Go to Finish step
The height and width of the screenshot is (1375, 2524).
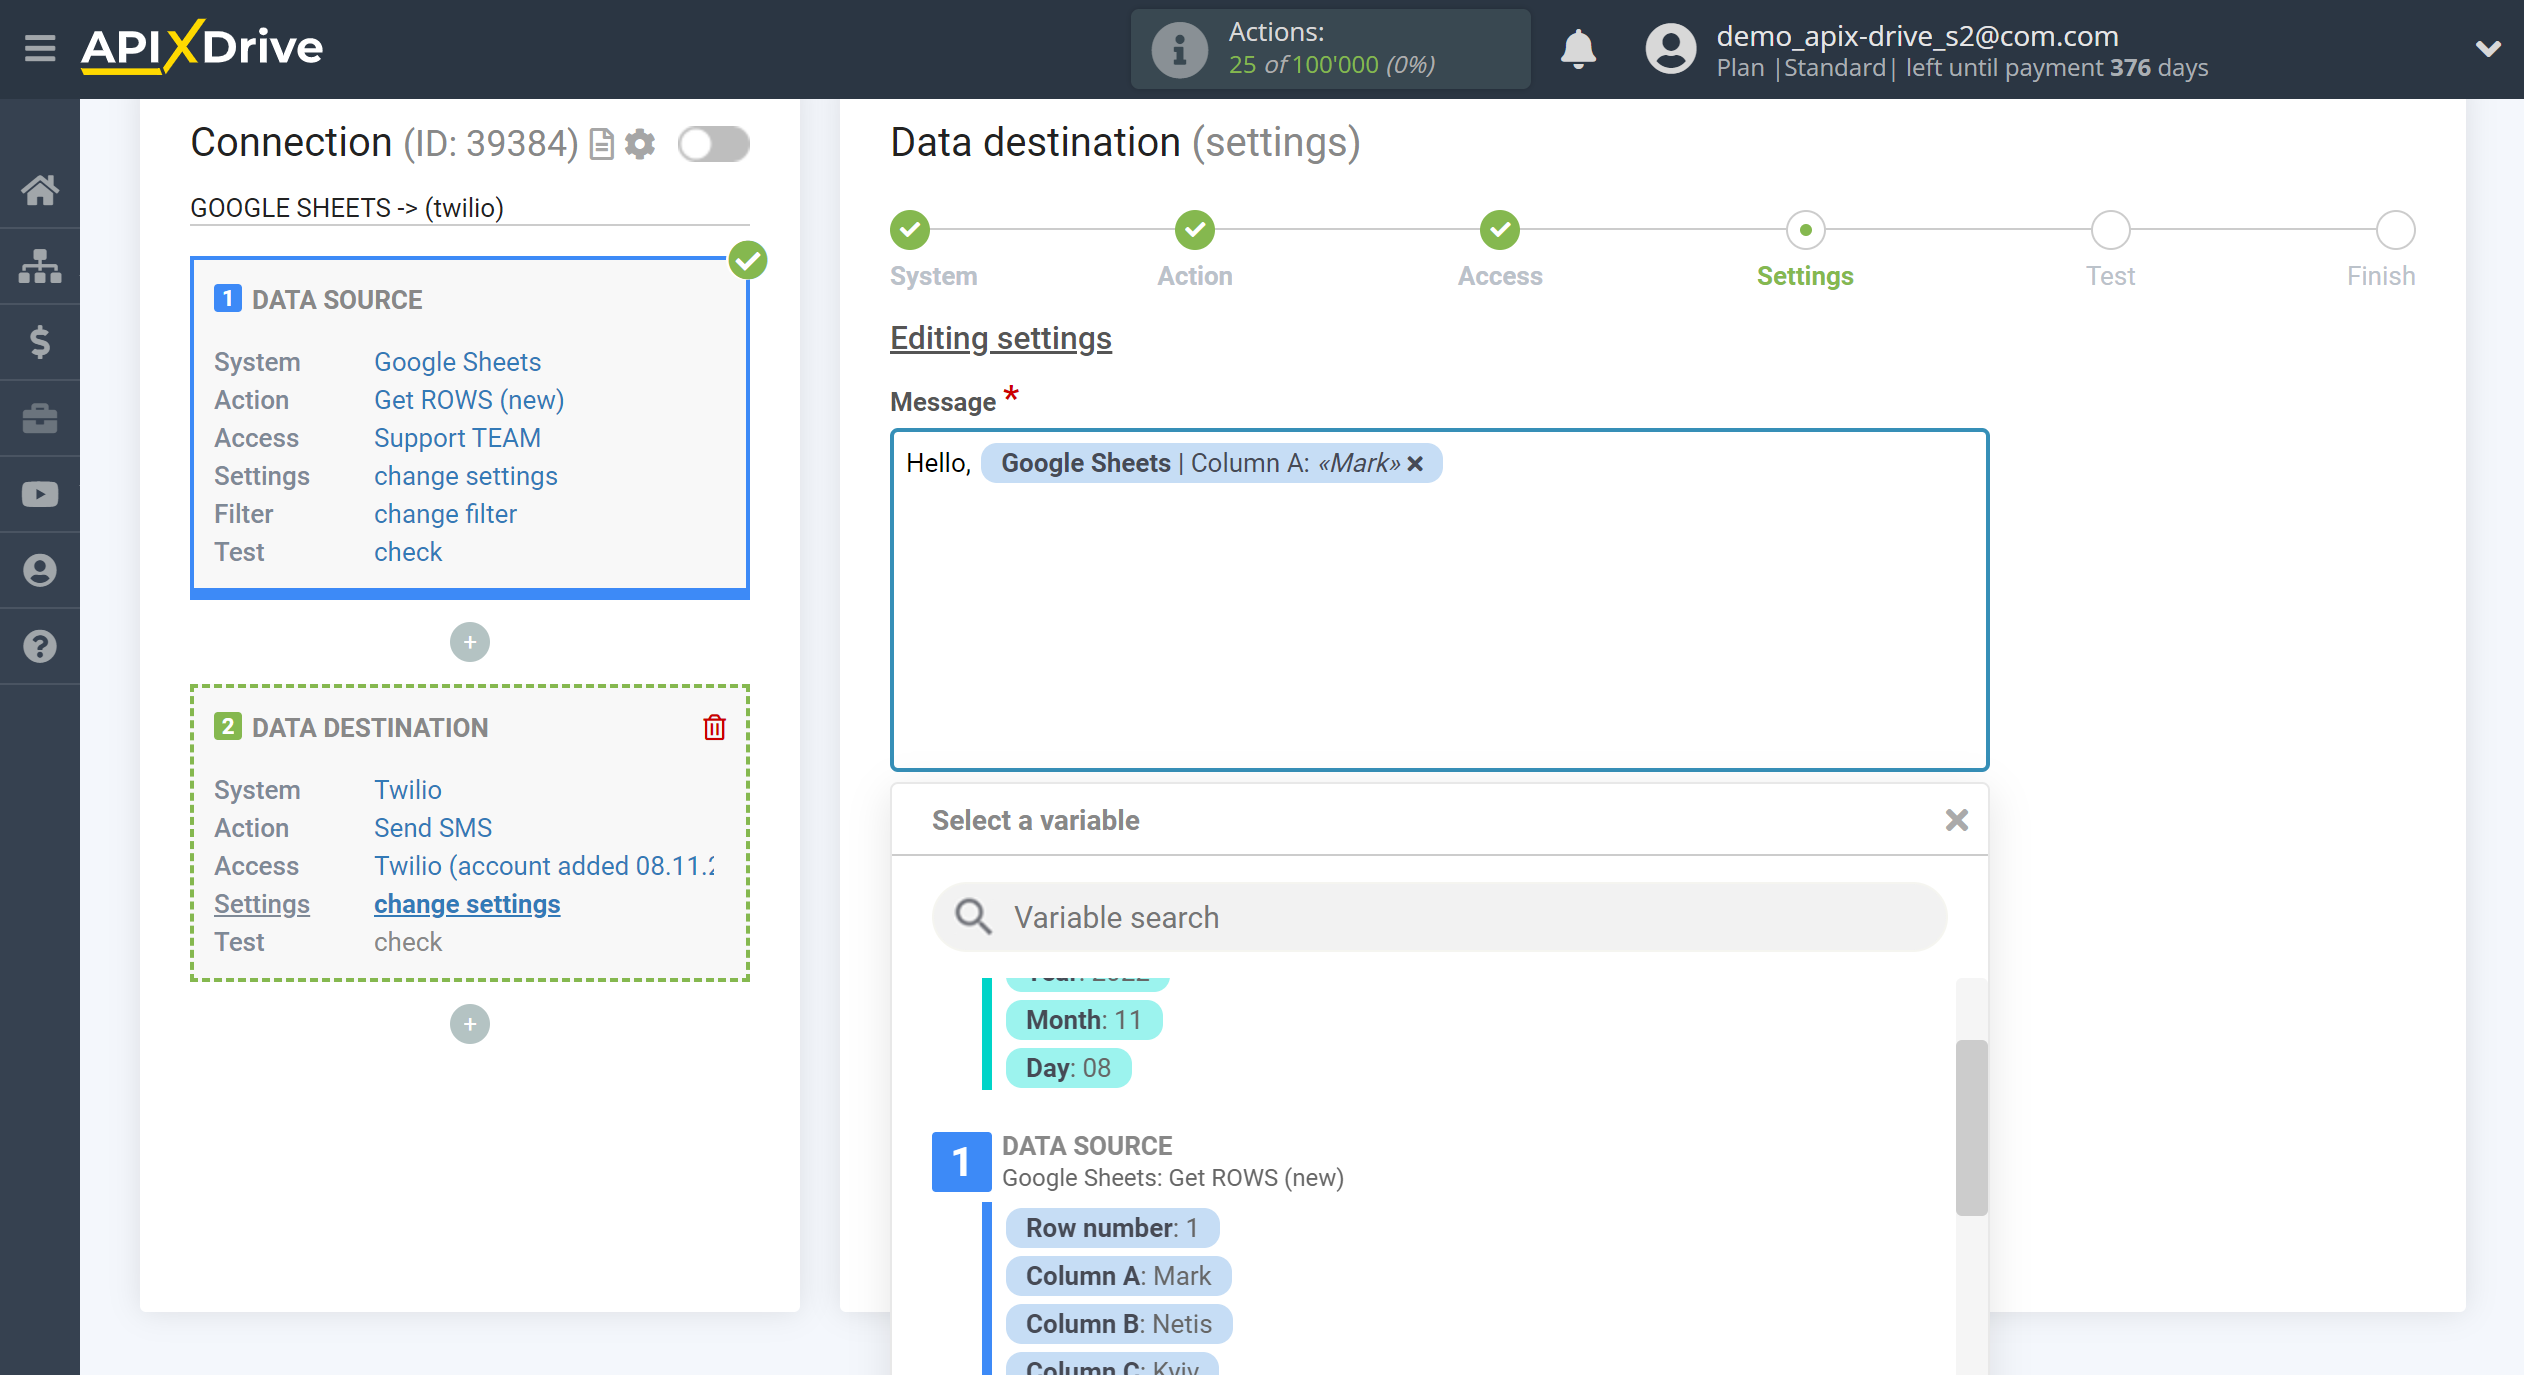click(2396, 230)
